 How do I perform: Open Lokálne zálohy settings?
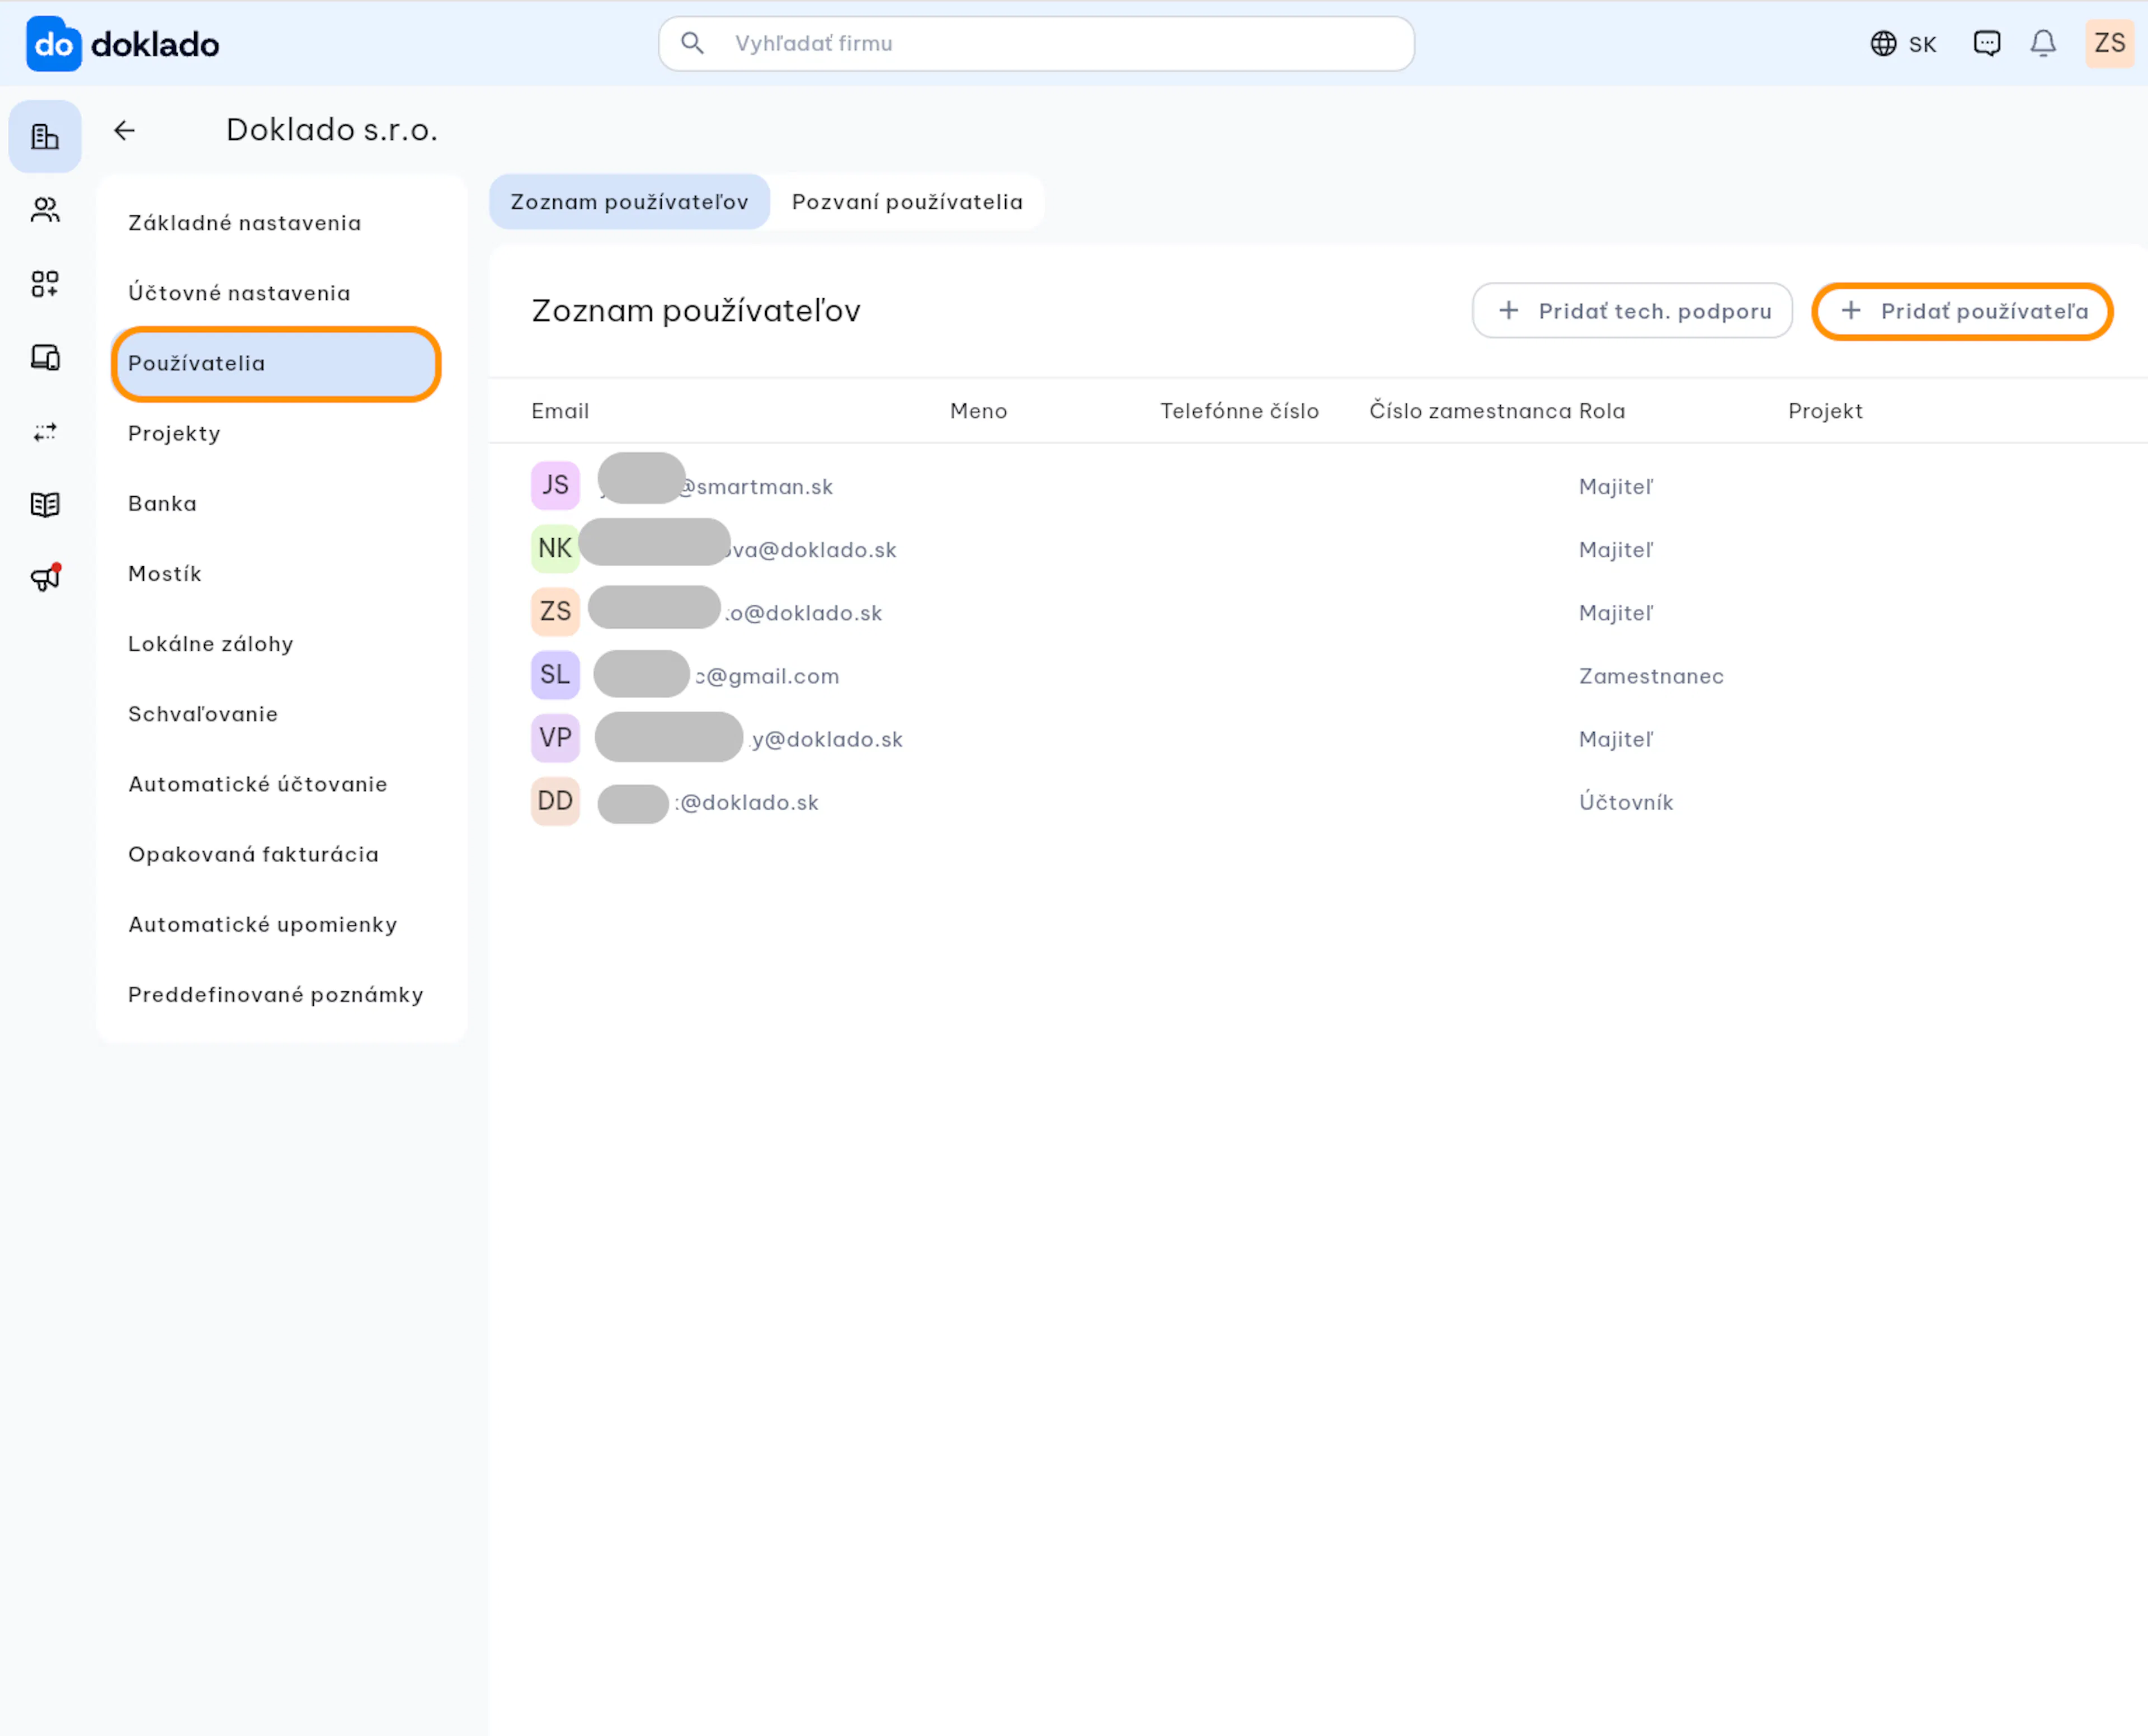211,644
